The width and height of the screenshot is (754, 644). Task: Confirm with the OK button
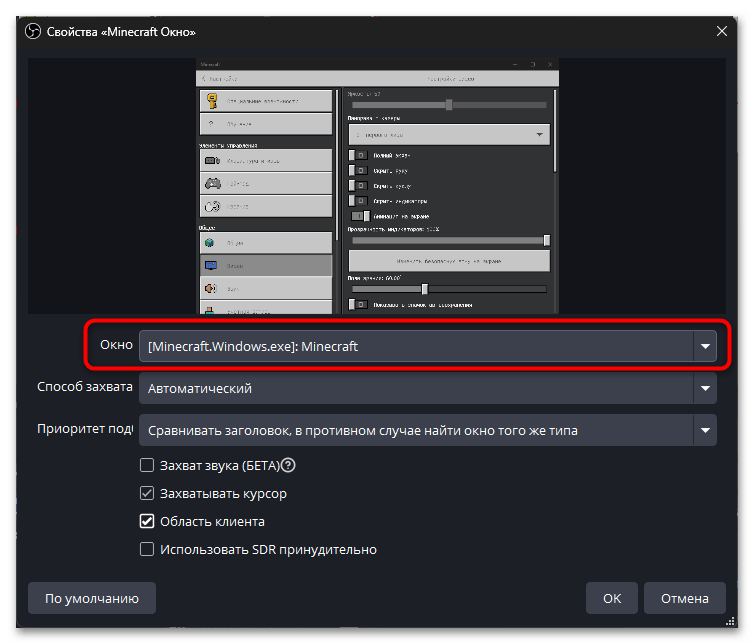click(x=612, y=598)
